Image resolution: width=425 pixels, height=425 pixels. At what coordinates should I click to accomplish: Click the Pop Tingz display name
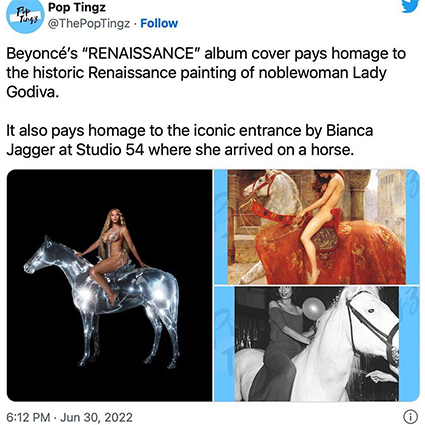(77, 7)
